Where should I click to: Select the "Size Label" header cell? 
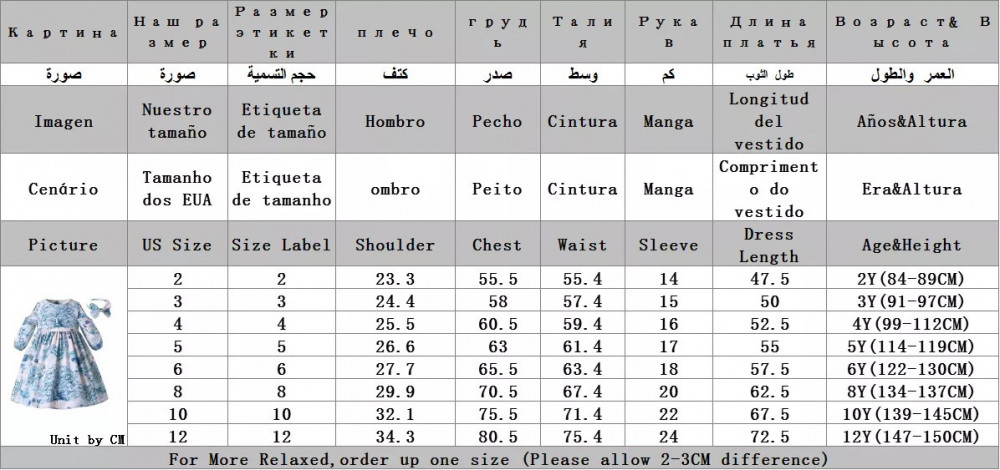(x=282, y=245)
